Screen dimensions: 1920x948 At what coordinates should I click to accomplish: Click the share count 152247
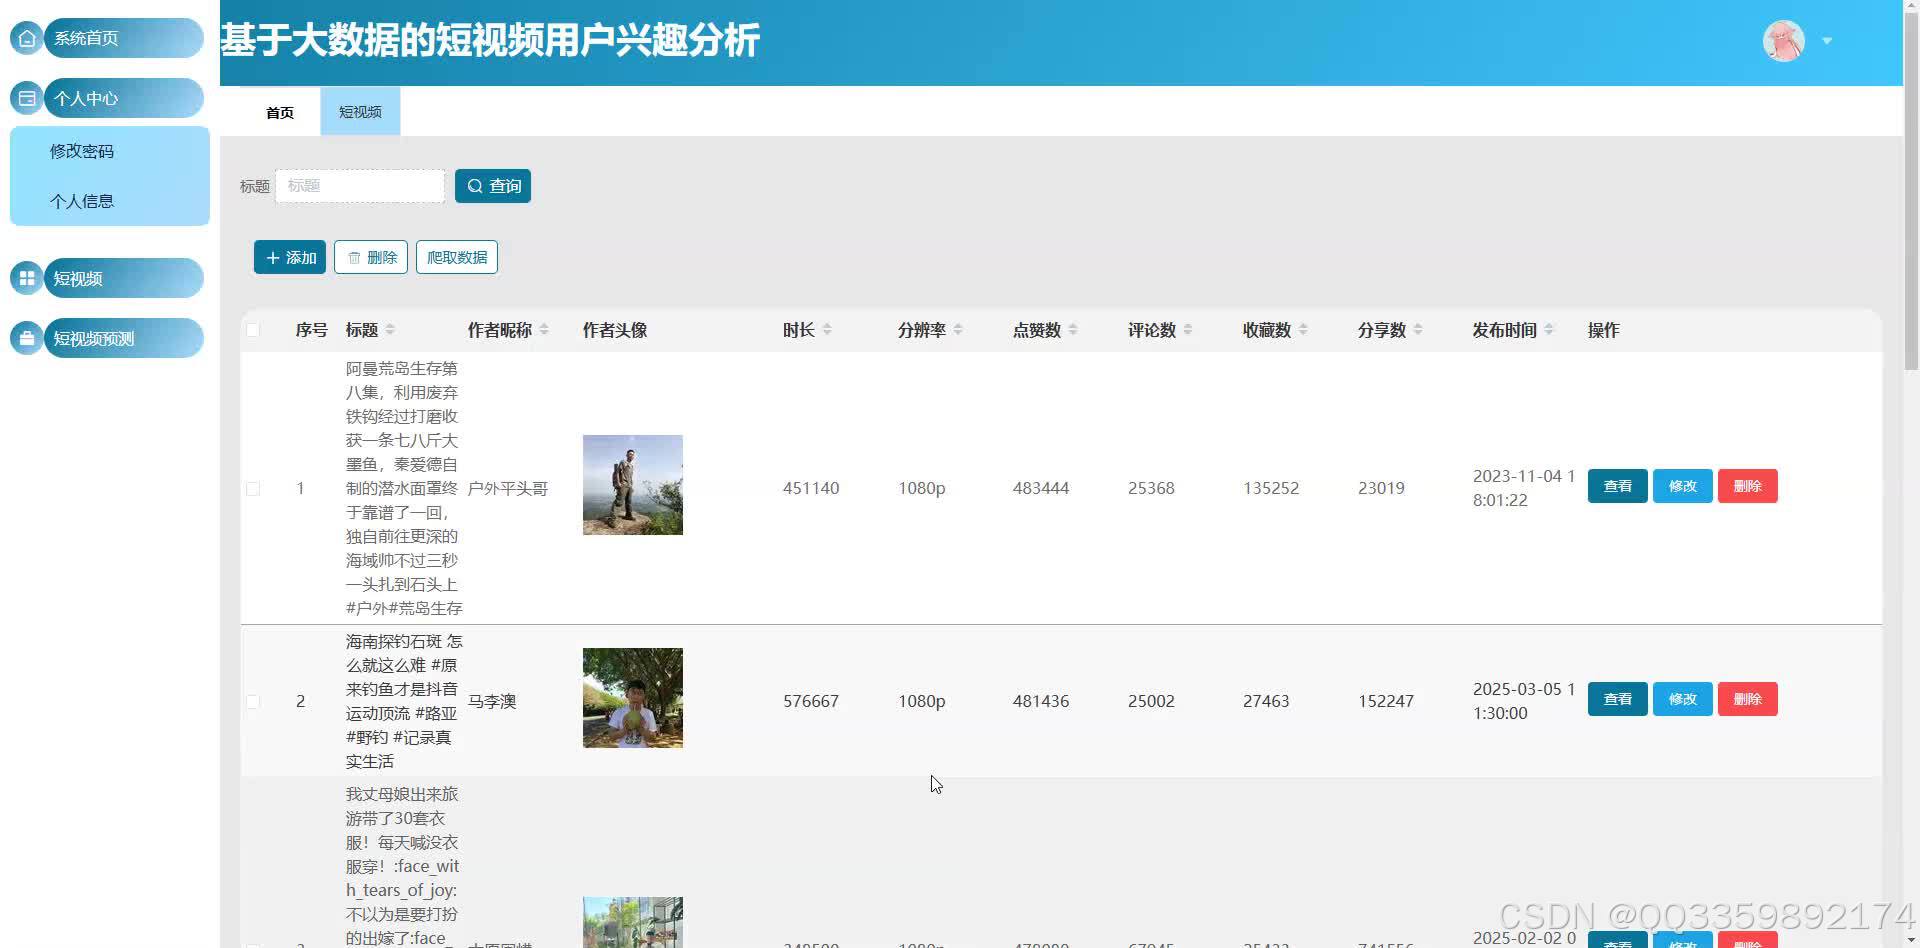(1386, 701)
